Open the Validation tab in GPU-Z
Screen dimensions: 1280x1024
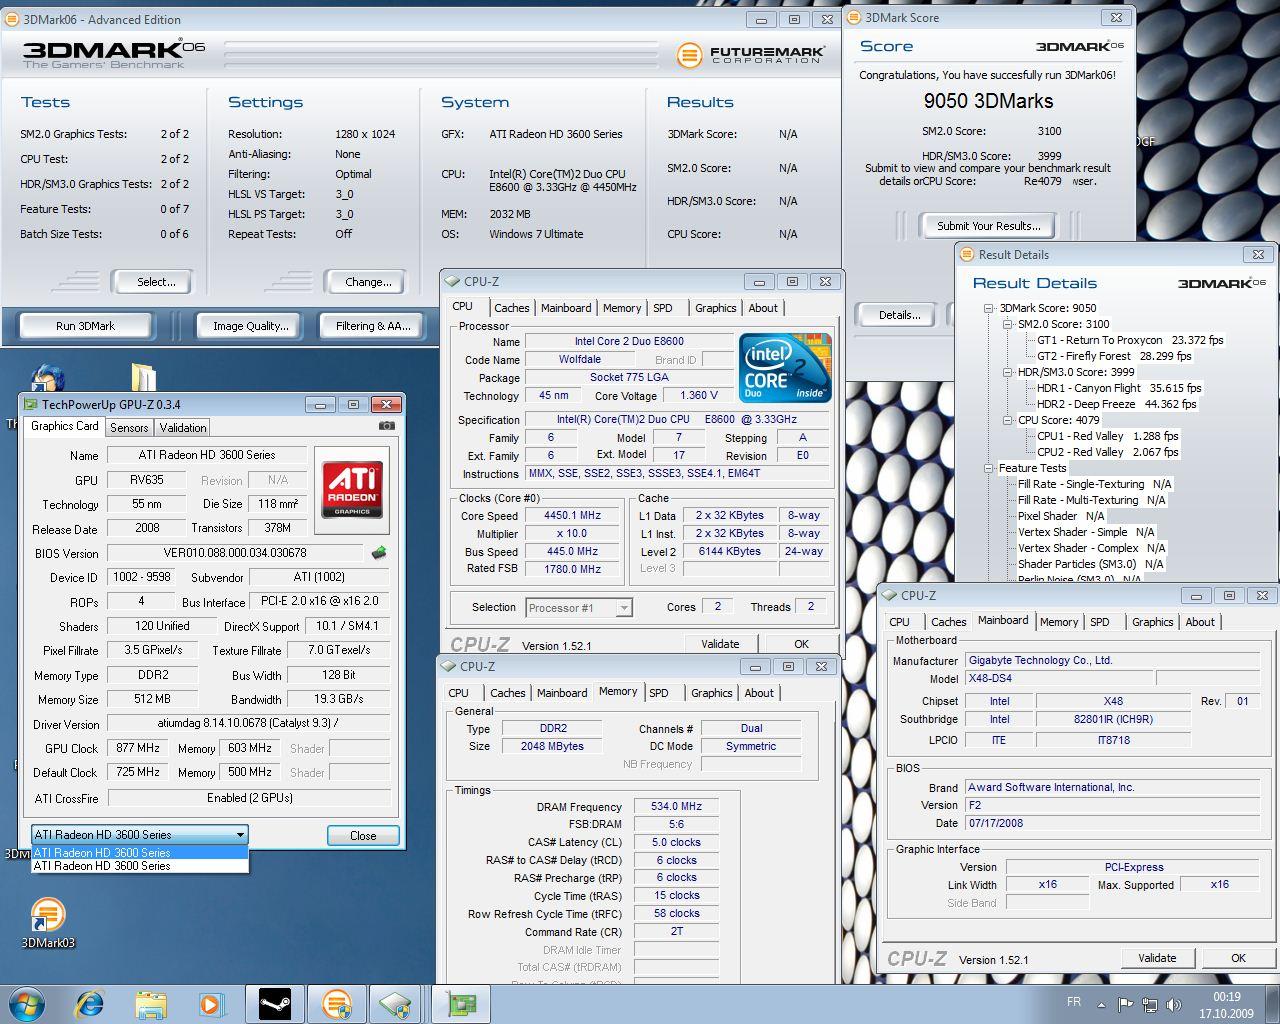(x=183, y=427)
